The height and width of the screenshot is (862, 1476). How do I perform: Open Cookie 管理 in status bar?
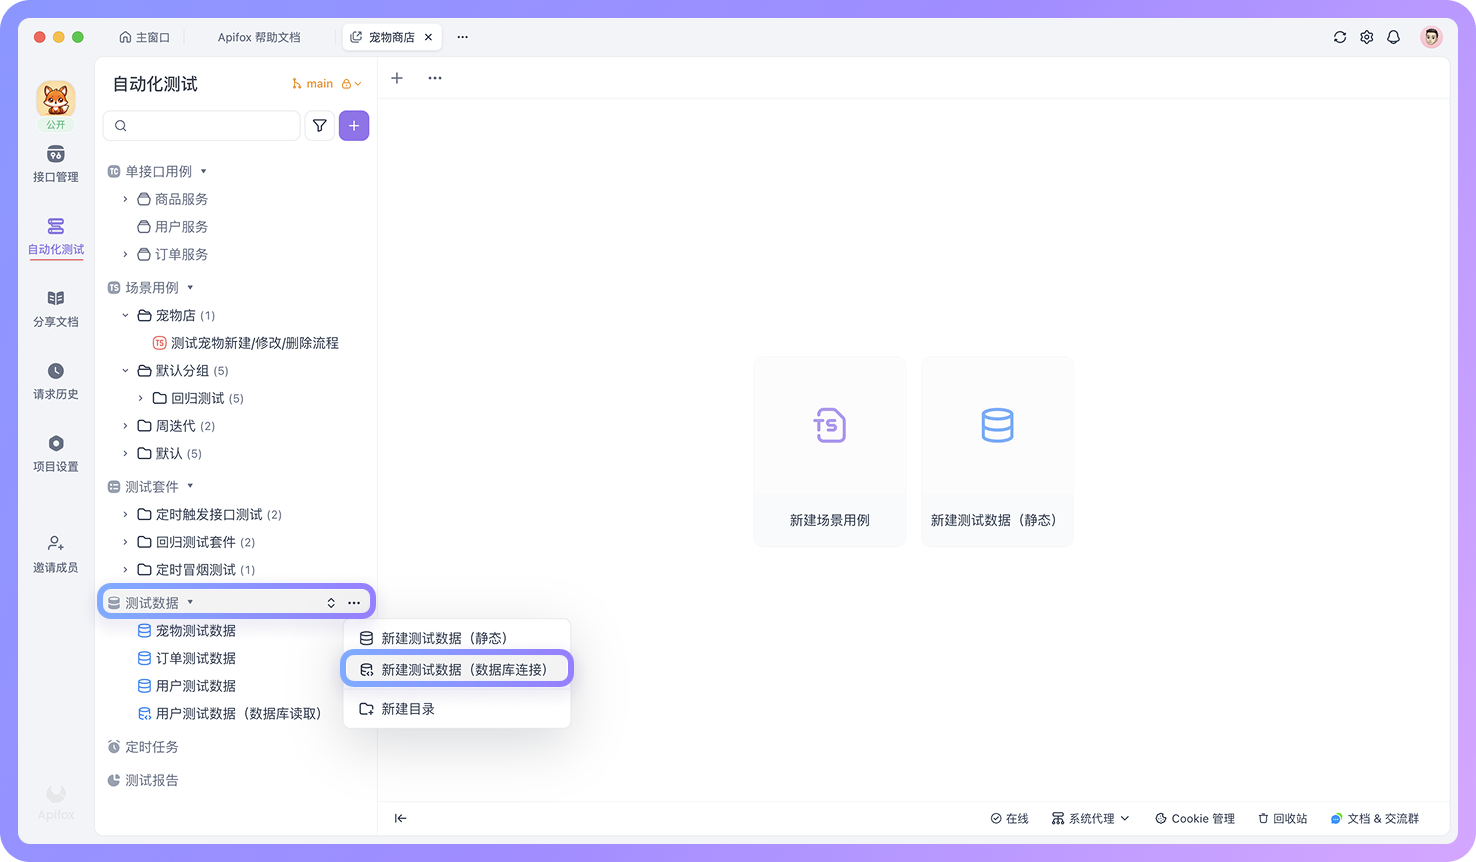point(1195,818)
